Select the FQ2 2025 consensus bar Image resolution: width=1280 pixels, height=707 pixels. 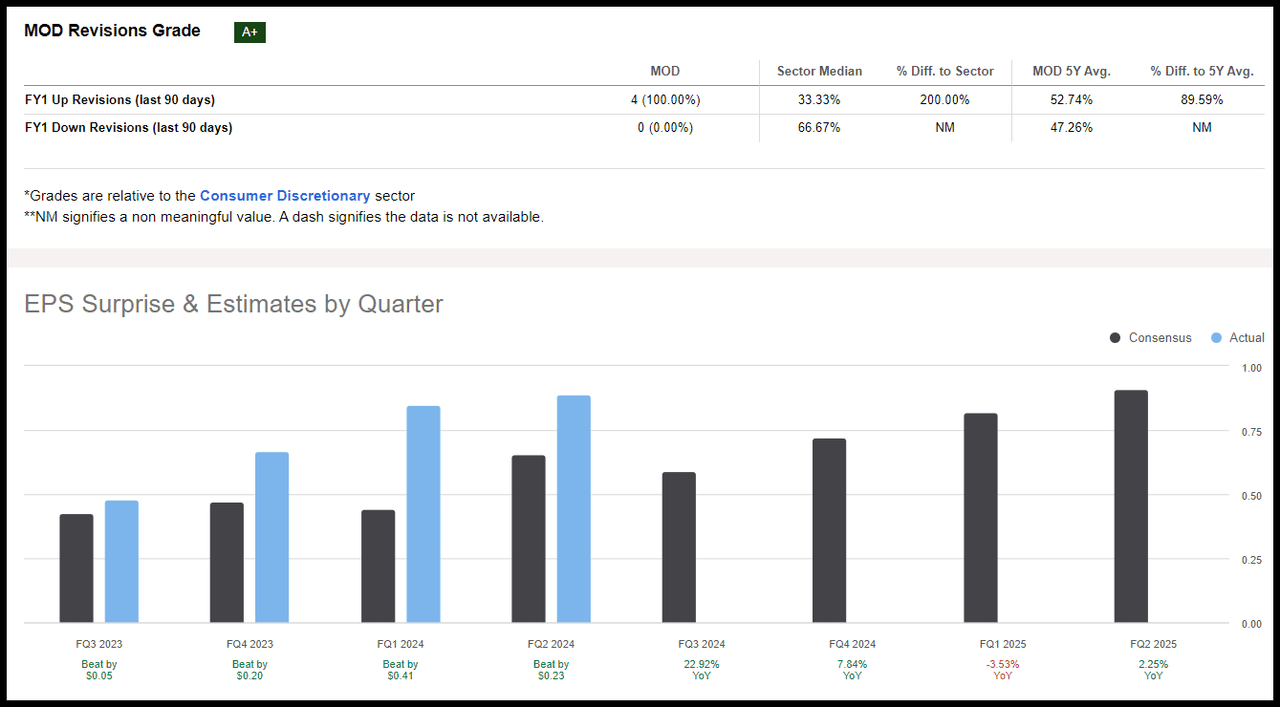[x=1131, y=506]
